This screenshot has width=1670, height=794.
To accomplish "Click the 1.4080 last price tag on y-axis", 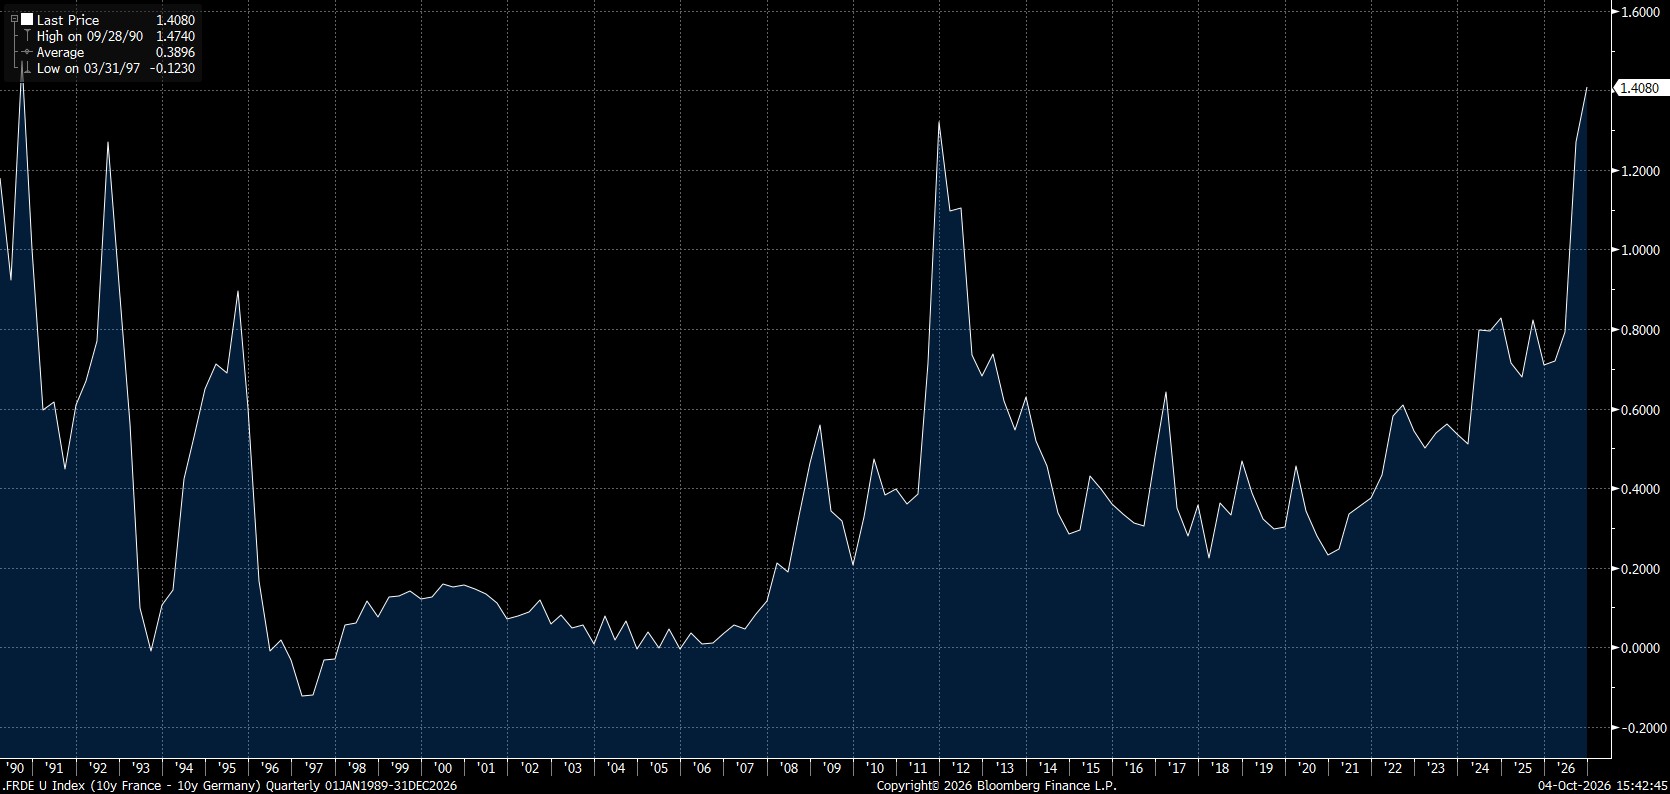I will 1640,88.
